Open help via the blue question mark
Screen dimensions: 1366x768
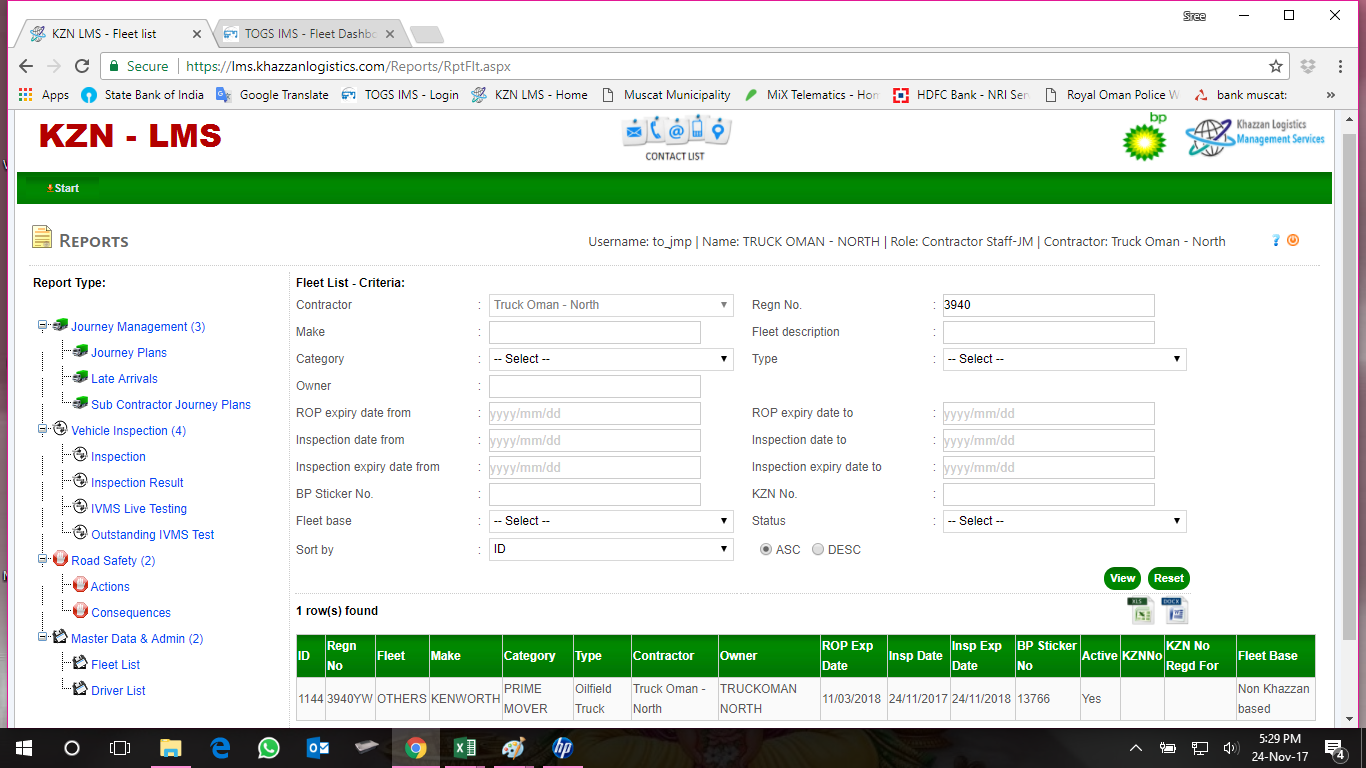tap(1276, 240)
